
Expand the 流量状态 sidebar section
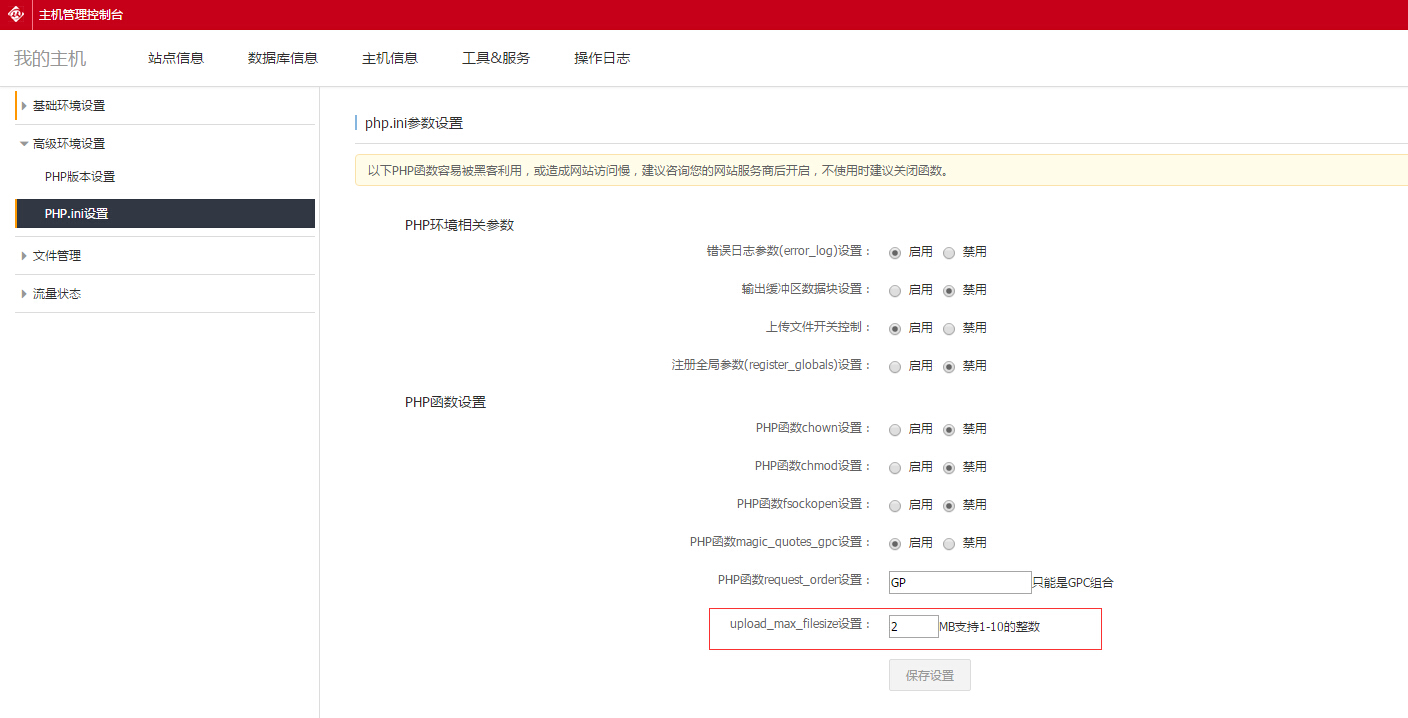pyautogui.click(x=56, y=294)
